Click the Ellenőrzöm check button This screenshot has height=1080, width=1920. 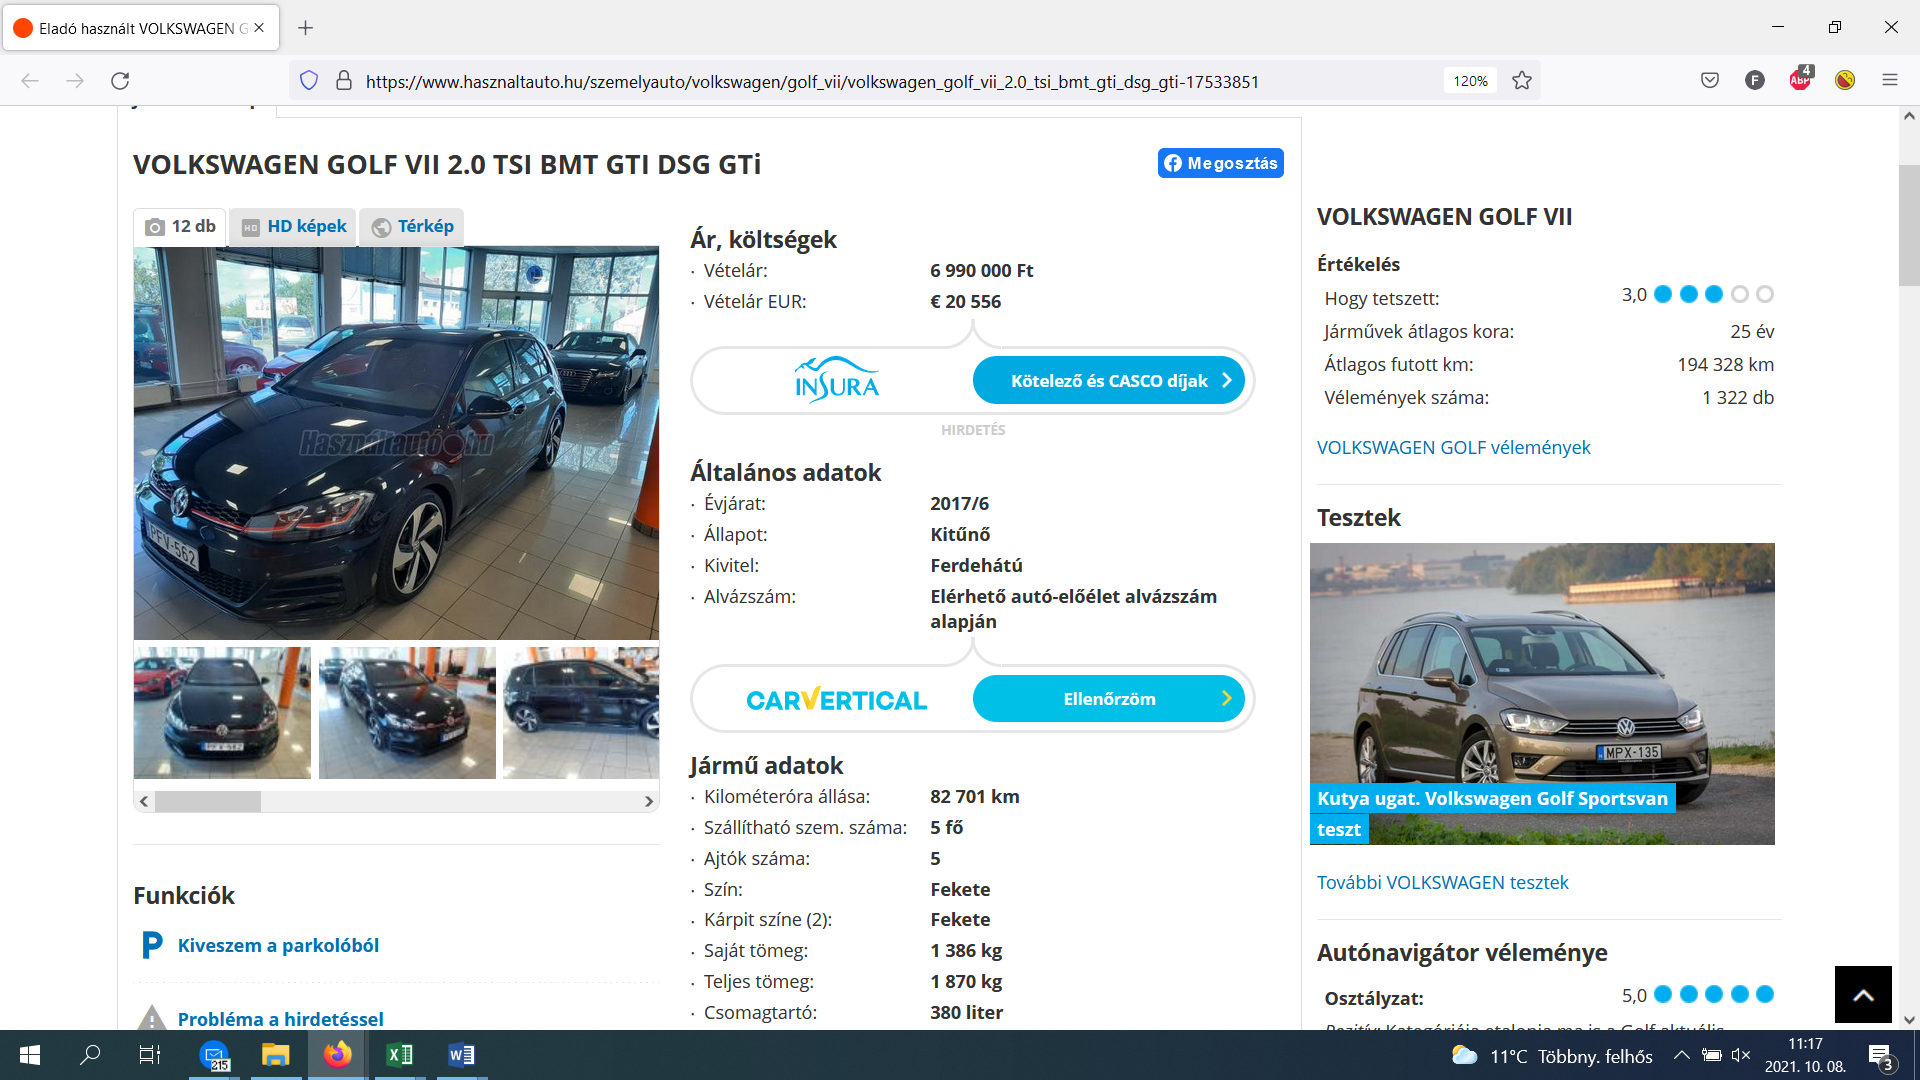(1109, 699)
